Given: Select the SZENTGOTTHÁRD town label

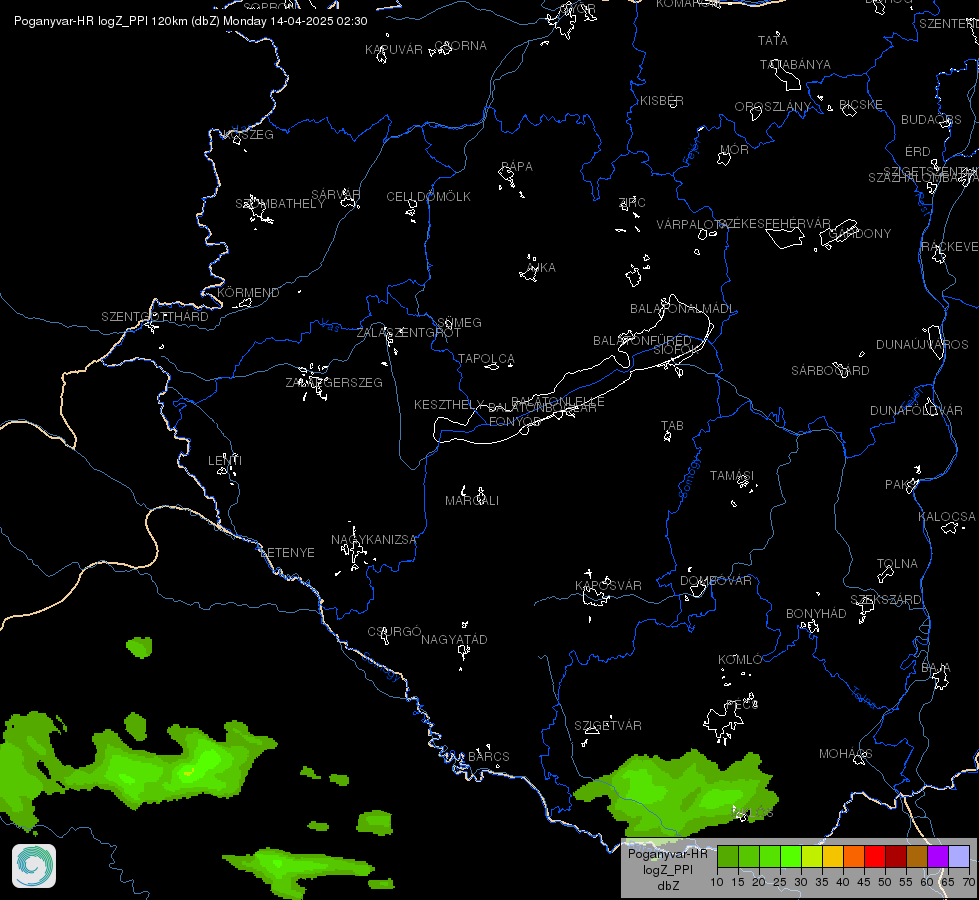Looking at the screenshot, I should pos(155,317).
